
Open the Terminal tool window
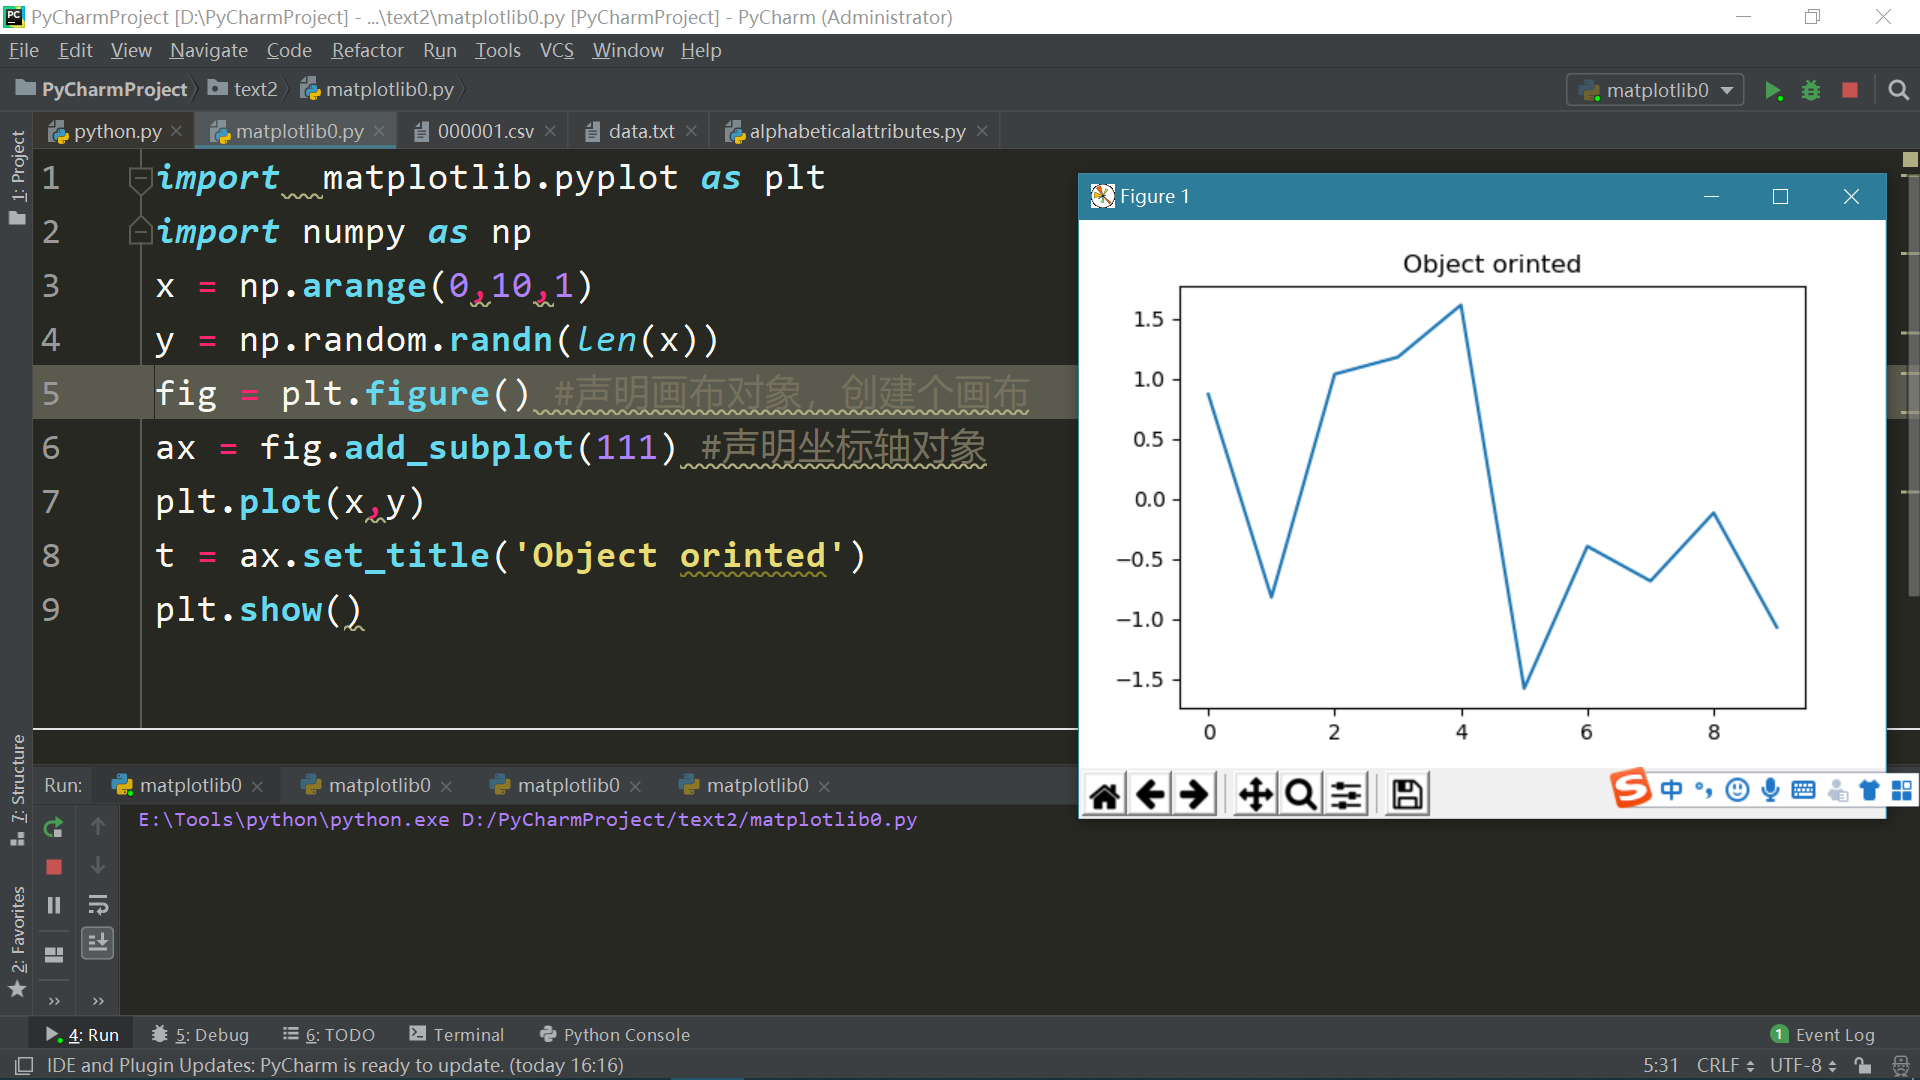coord(456,1035)
